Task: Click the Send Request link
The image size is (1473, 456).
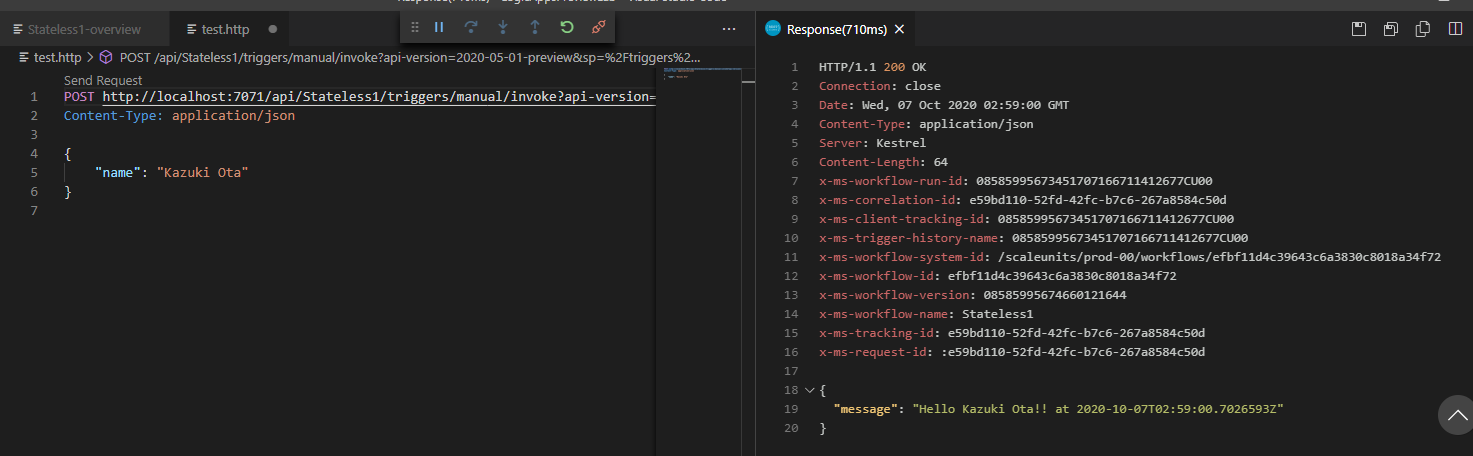Action: click(x=103, y=80)
